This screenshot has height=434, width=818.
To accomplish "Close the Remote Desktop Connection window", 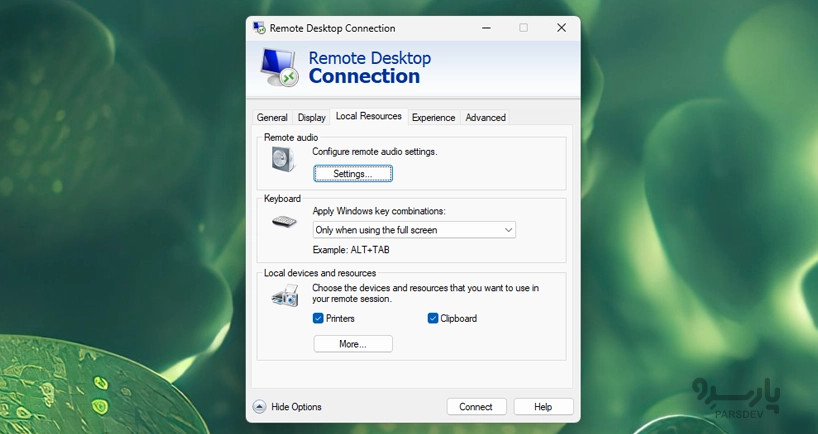I will 561,28.
